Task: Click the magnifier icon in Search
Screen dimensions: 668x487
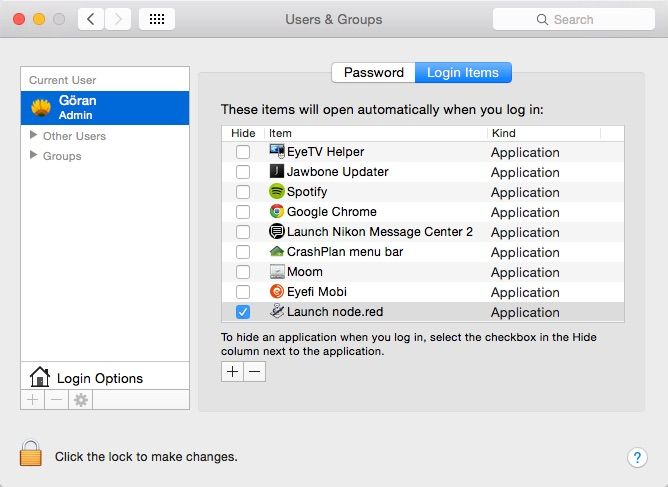Action: pyautogui.click(x=542, y=20)
